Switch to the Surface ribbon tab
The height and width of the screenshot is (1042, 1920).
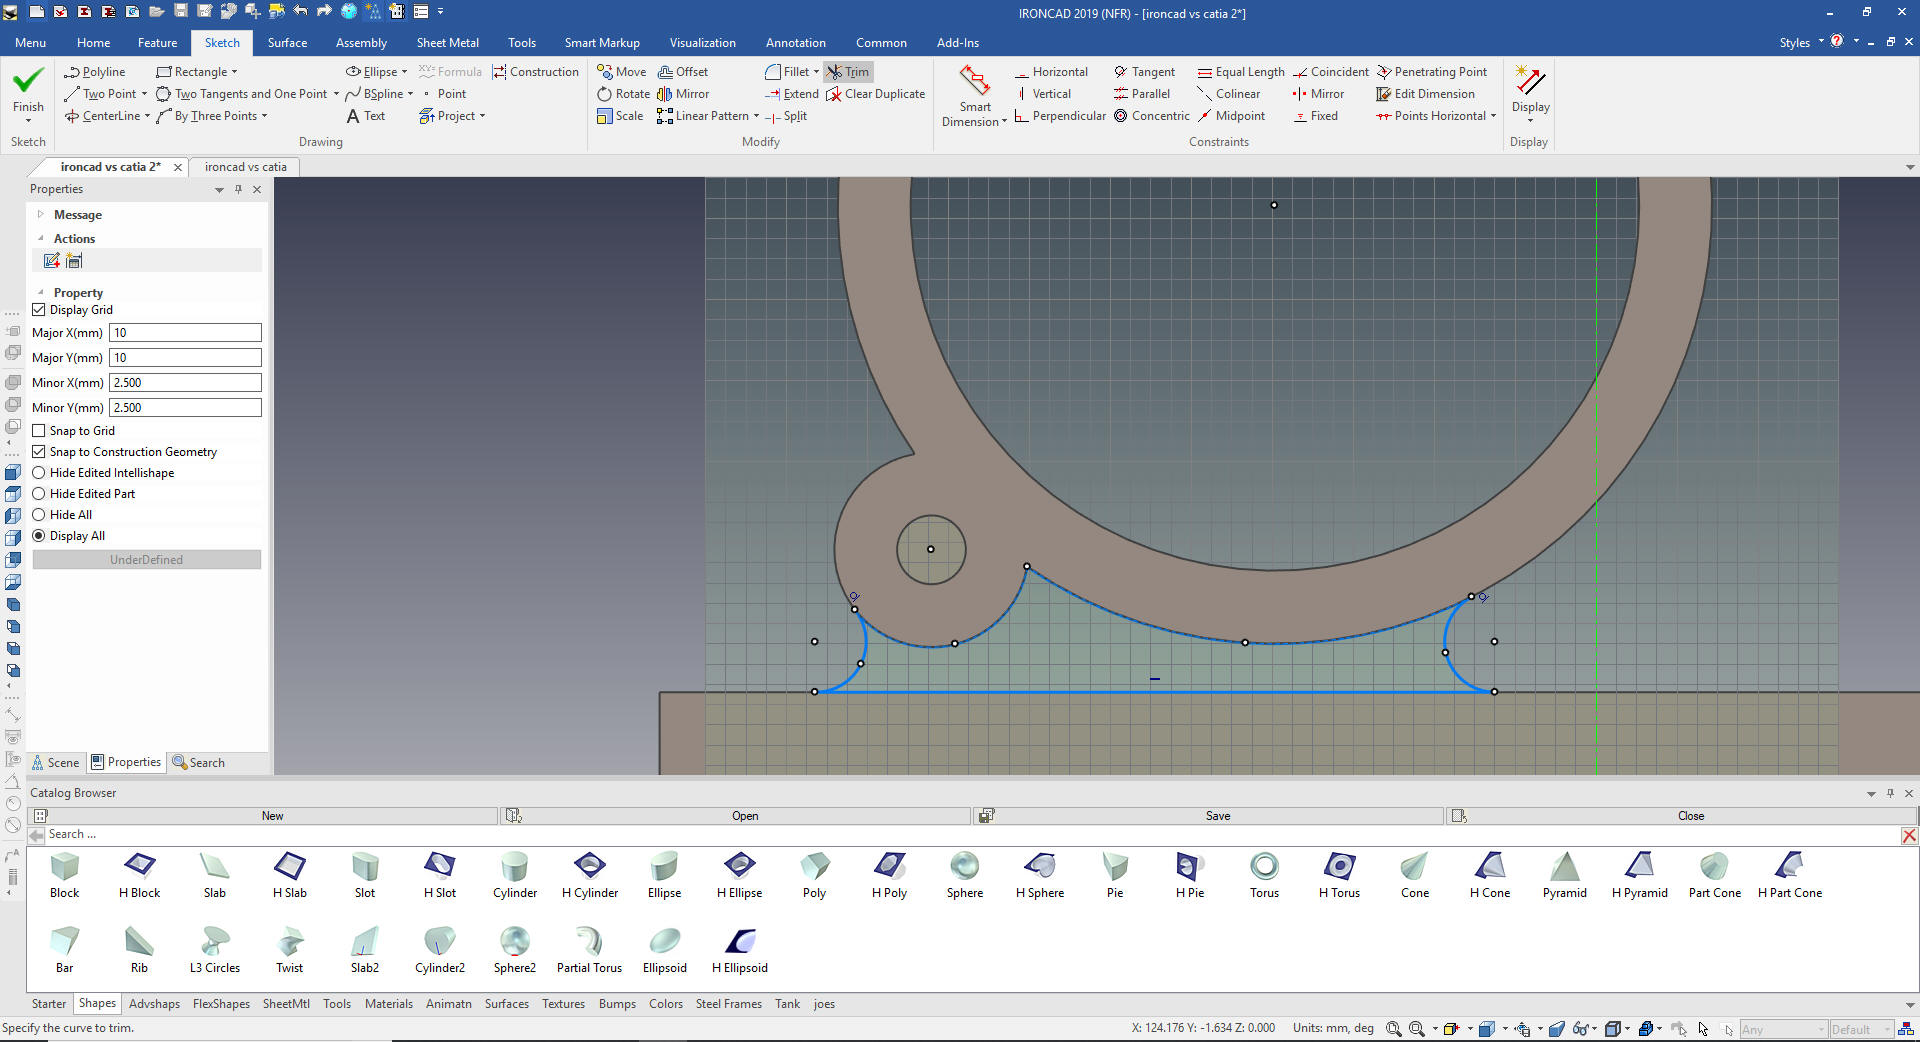[287, 43]
